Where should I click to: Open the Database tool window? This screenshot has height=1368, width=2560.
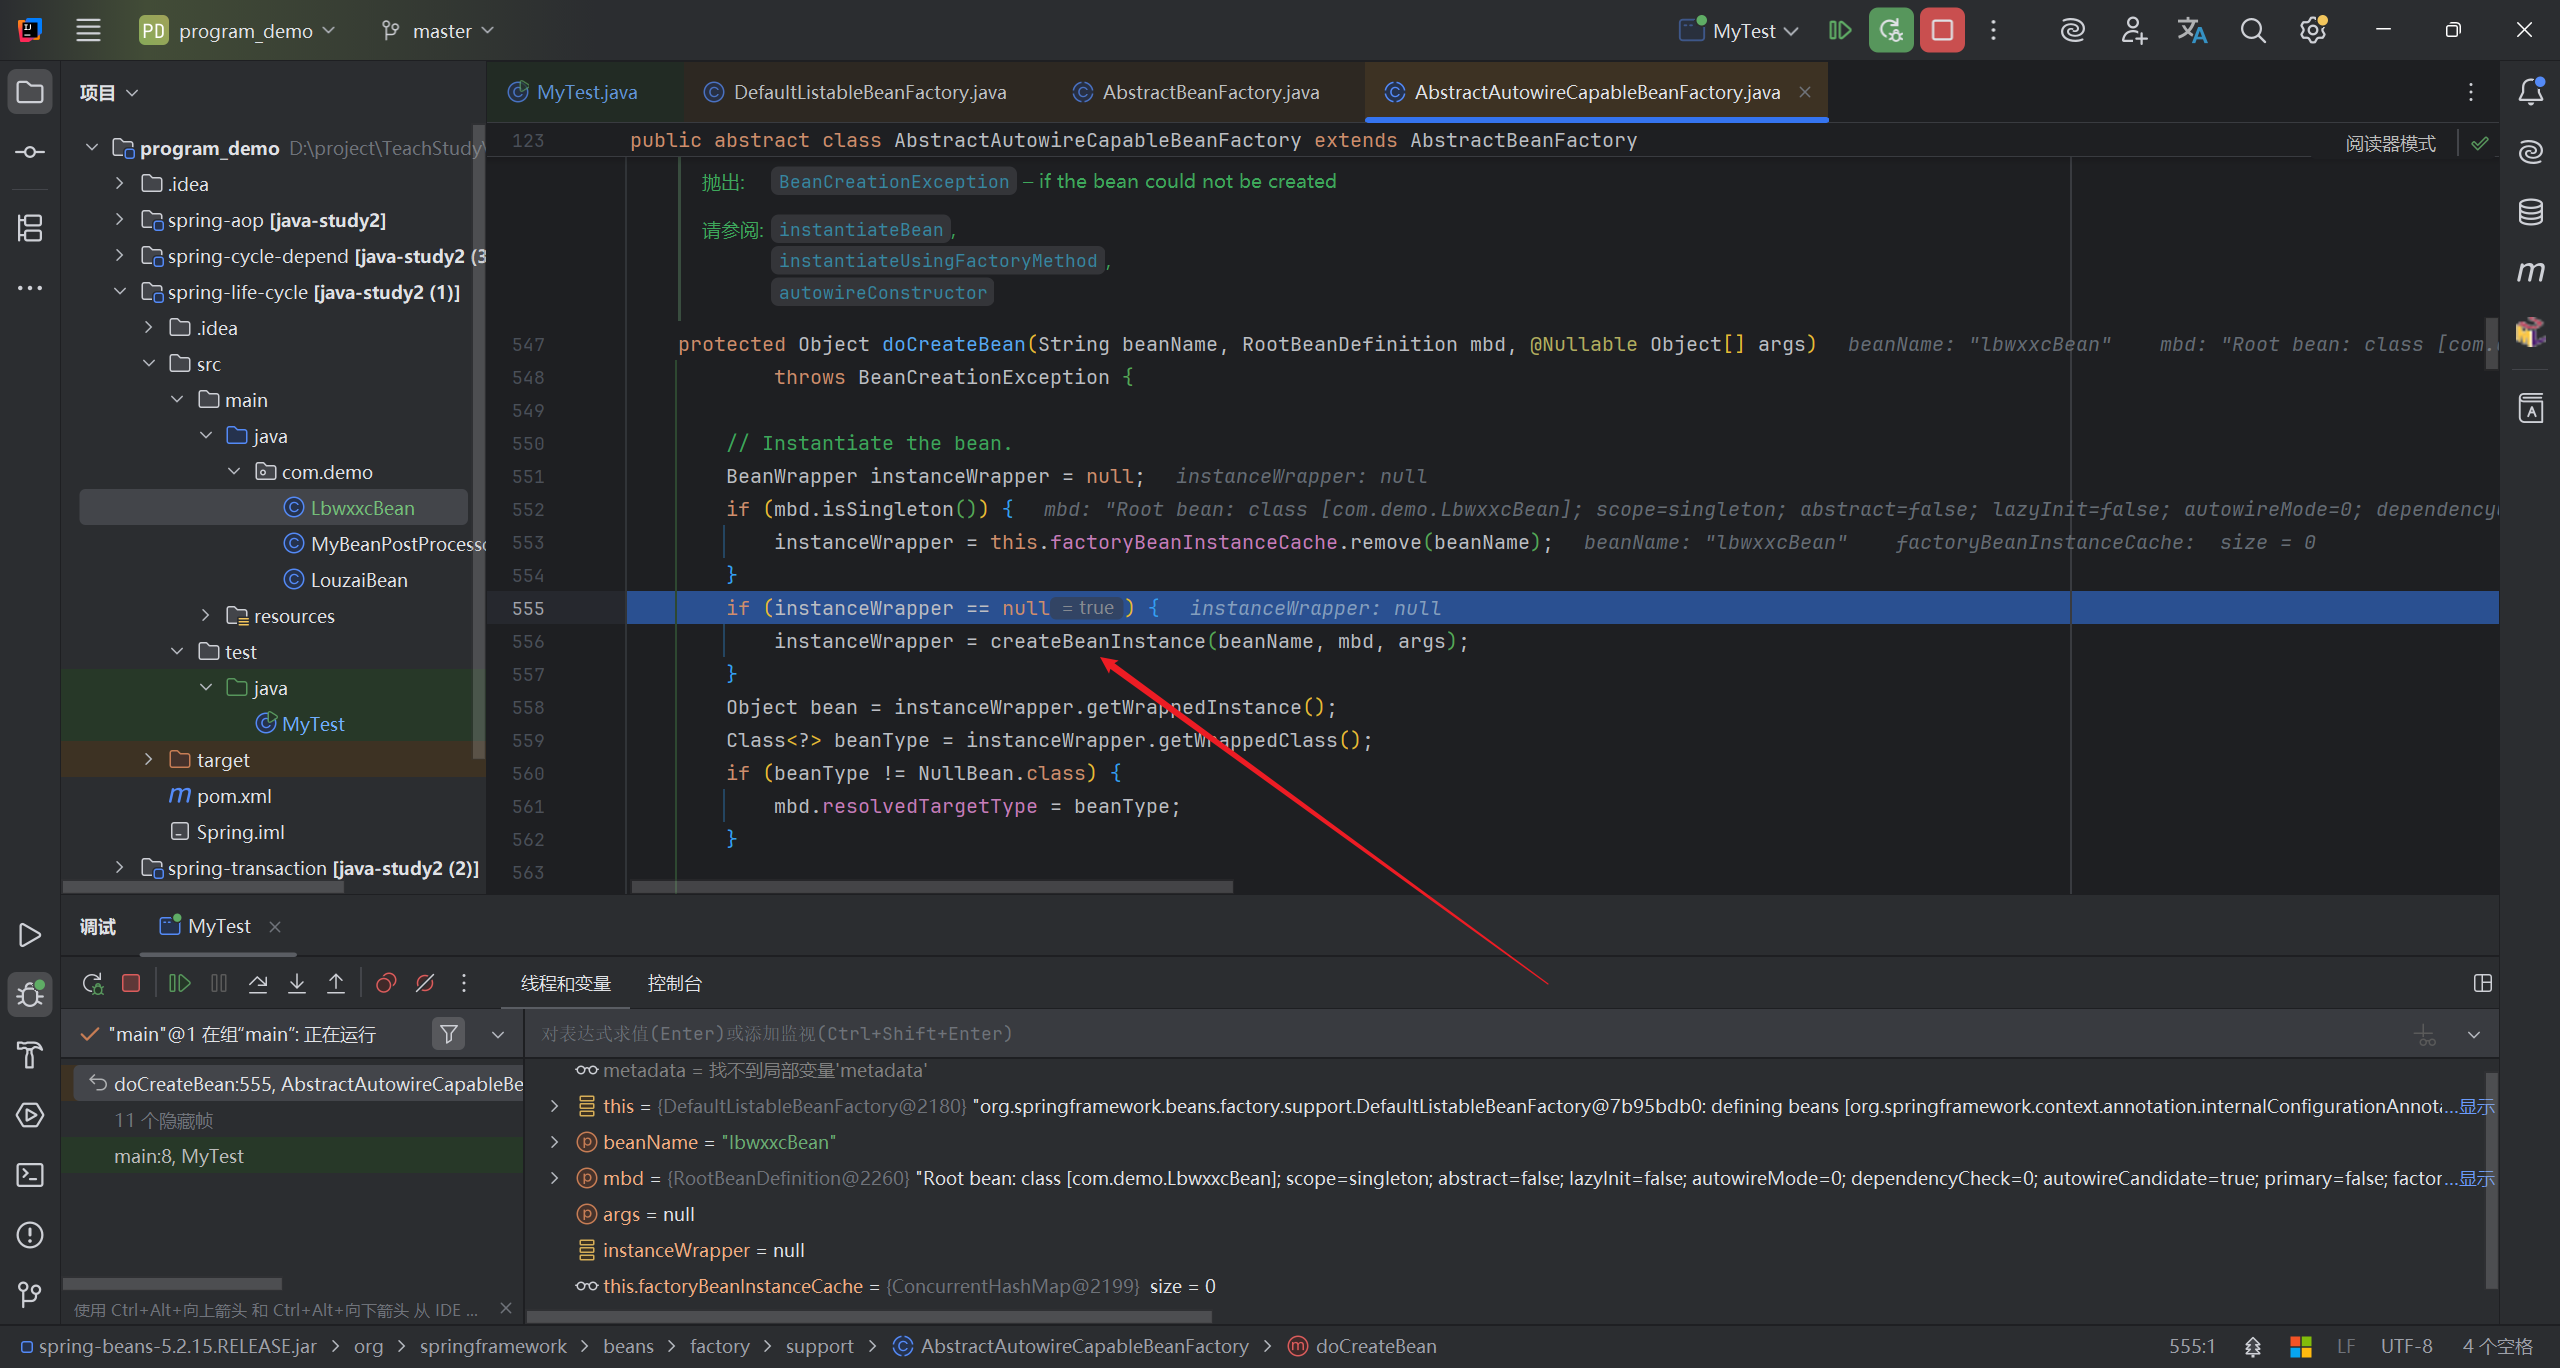[x=2530, y=212]
